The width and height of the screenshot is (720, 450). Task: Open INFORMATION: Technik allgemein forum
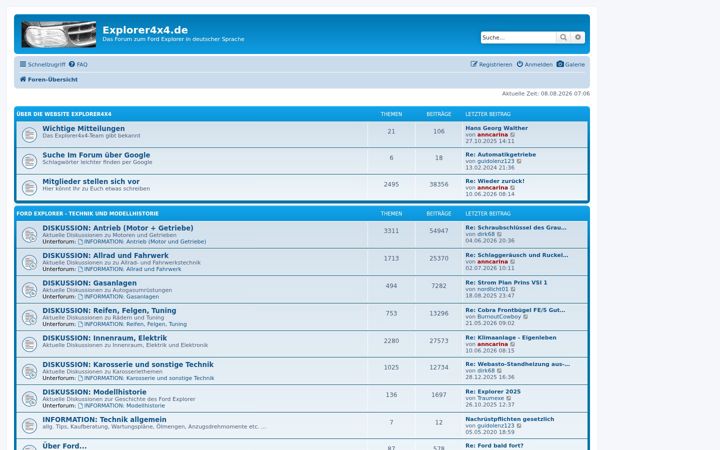click(x=105, y=420)
